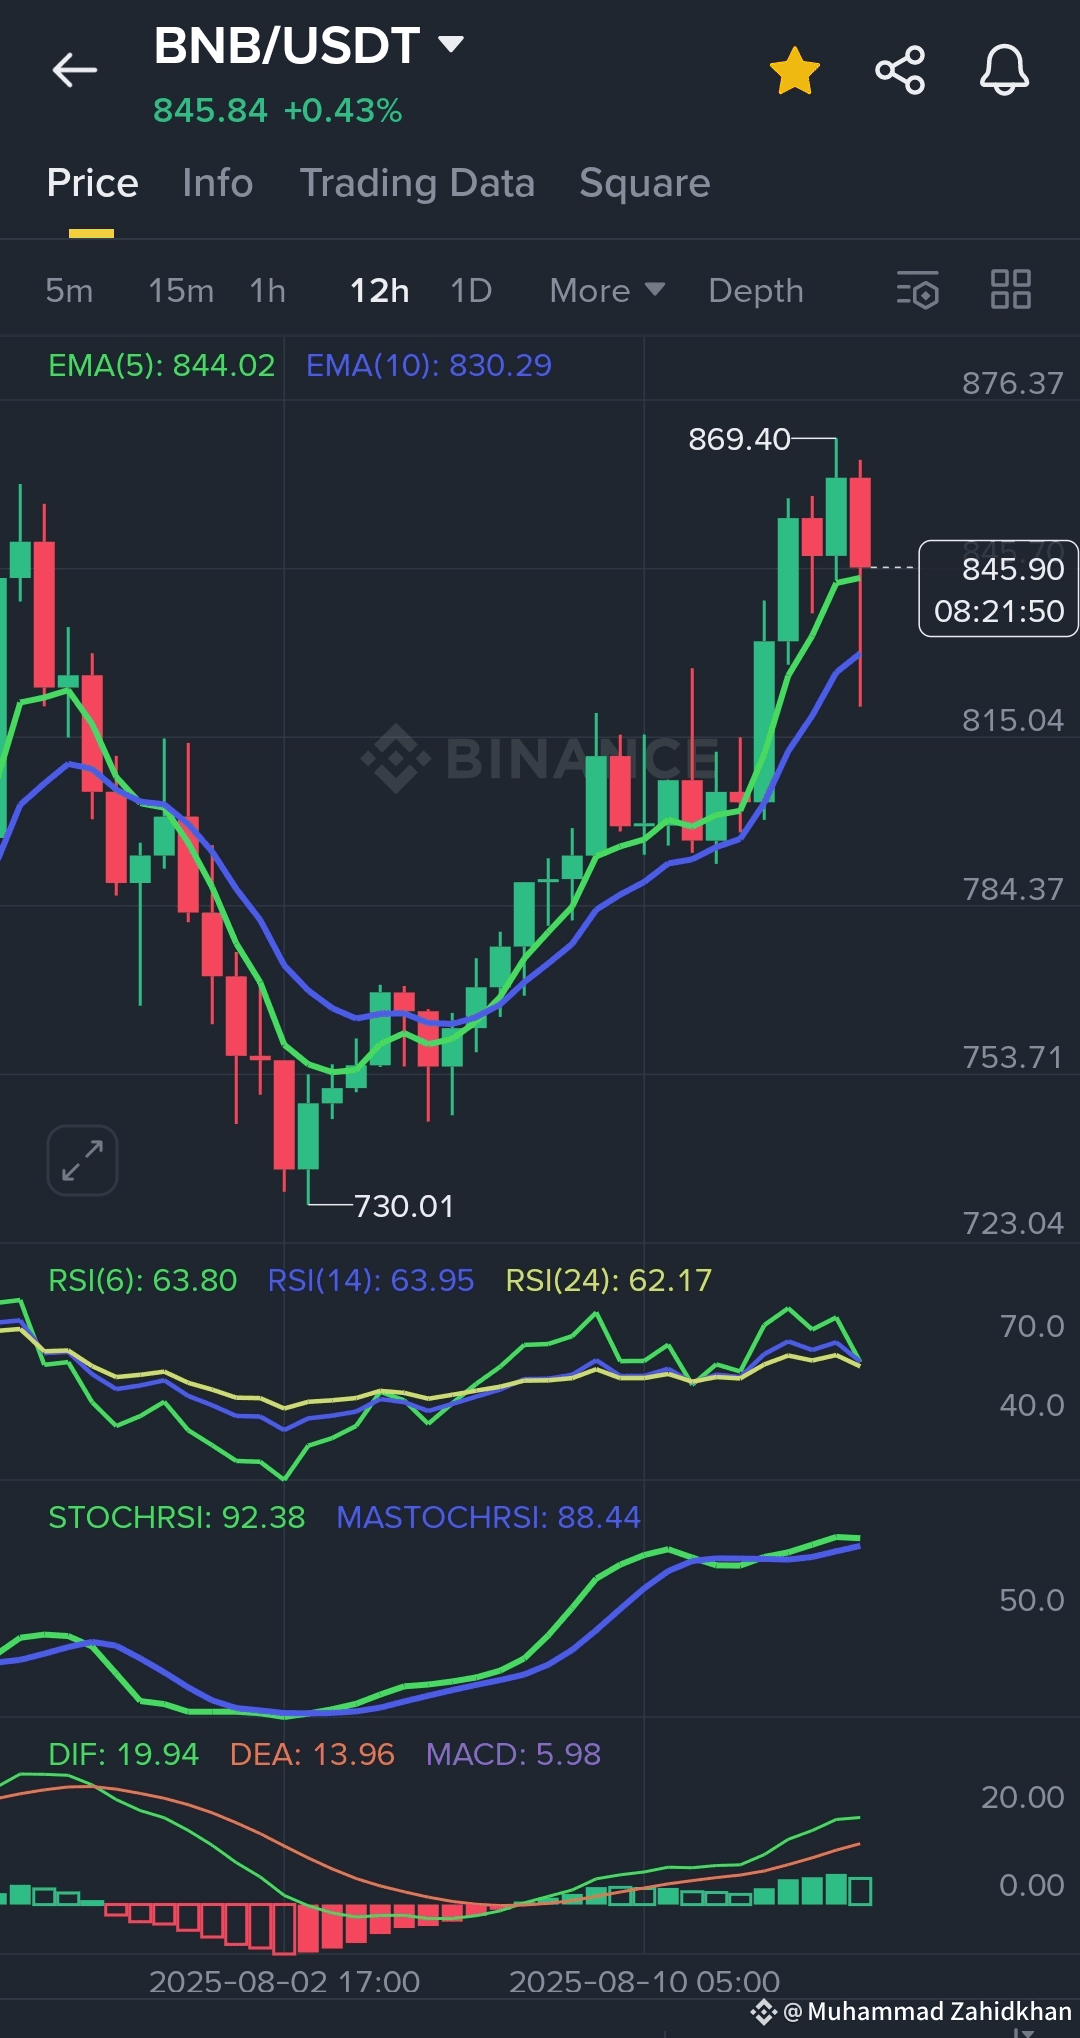Viewport: 1080px width, 2038px height.
Task: Switch to the Price tab
Action: pos(92,183)
